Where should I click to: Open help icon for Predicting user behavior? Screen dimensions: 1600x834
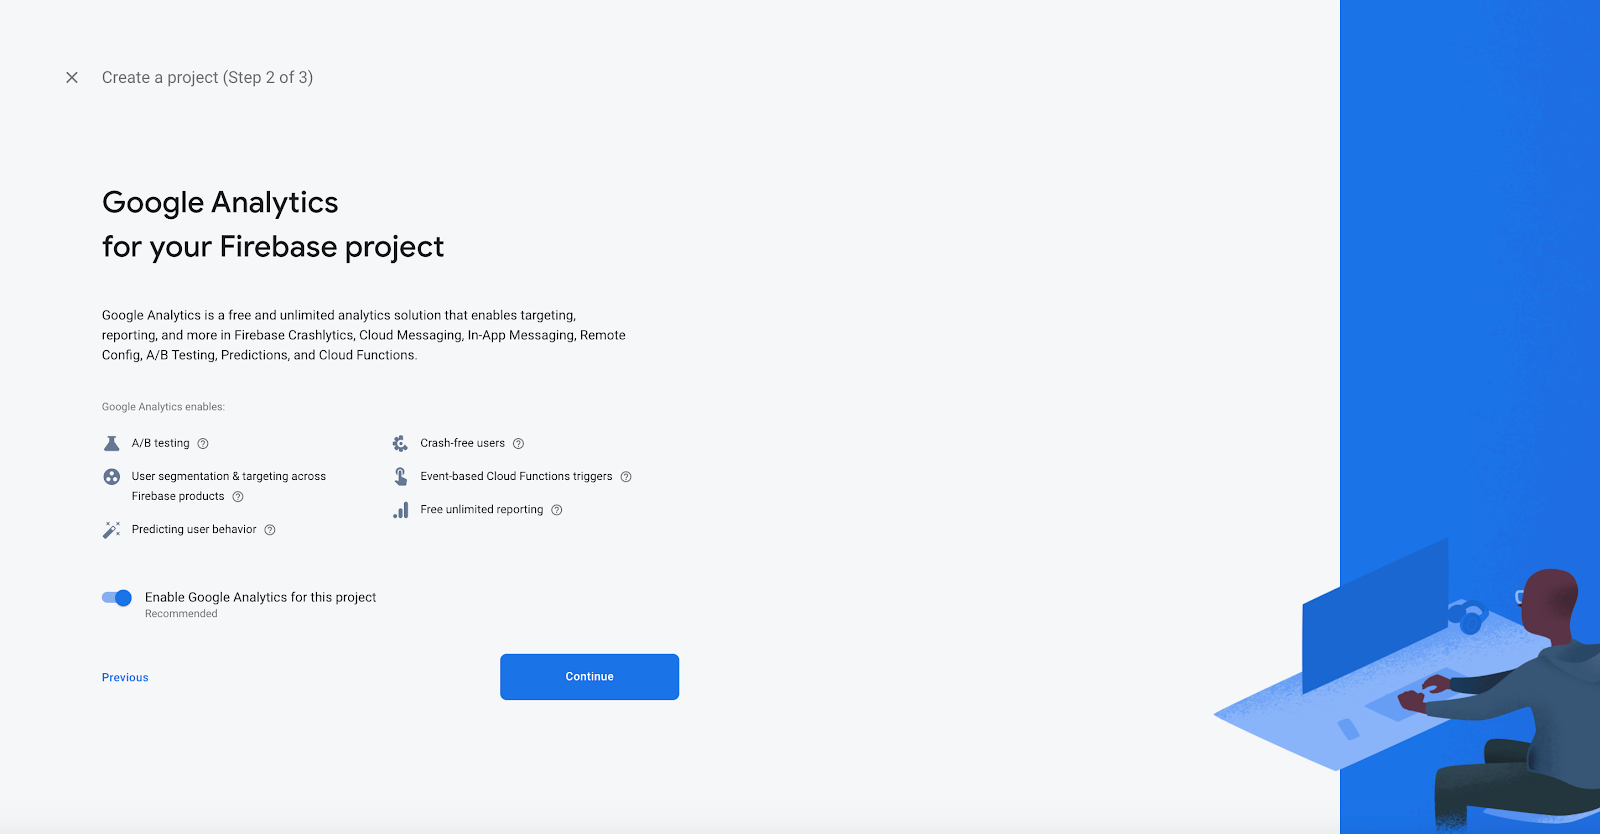click(270, 530)
